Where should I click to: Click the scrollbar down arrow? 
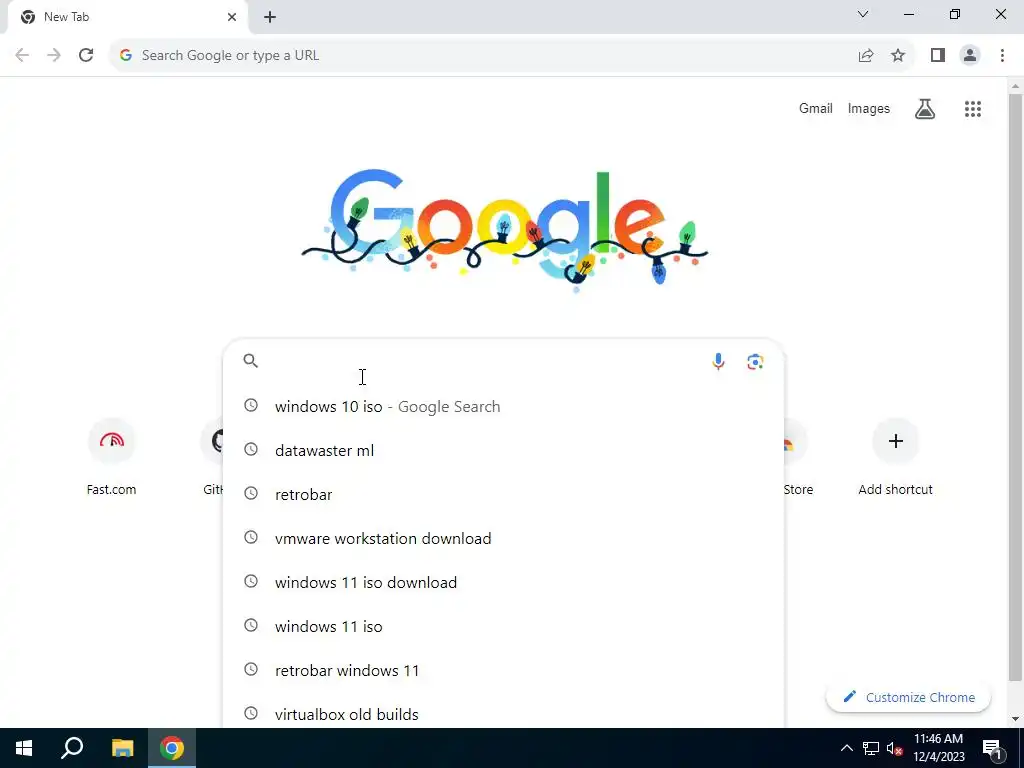click(1015, 719)
